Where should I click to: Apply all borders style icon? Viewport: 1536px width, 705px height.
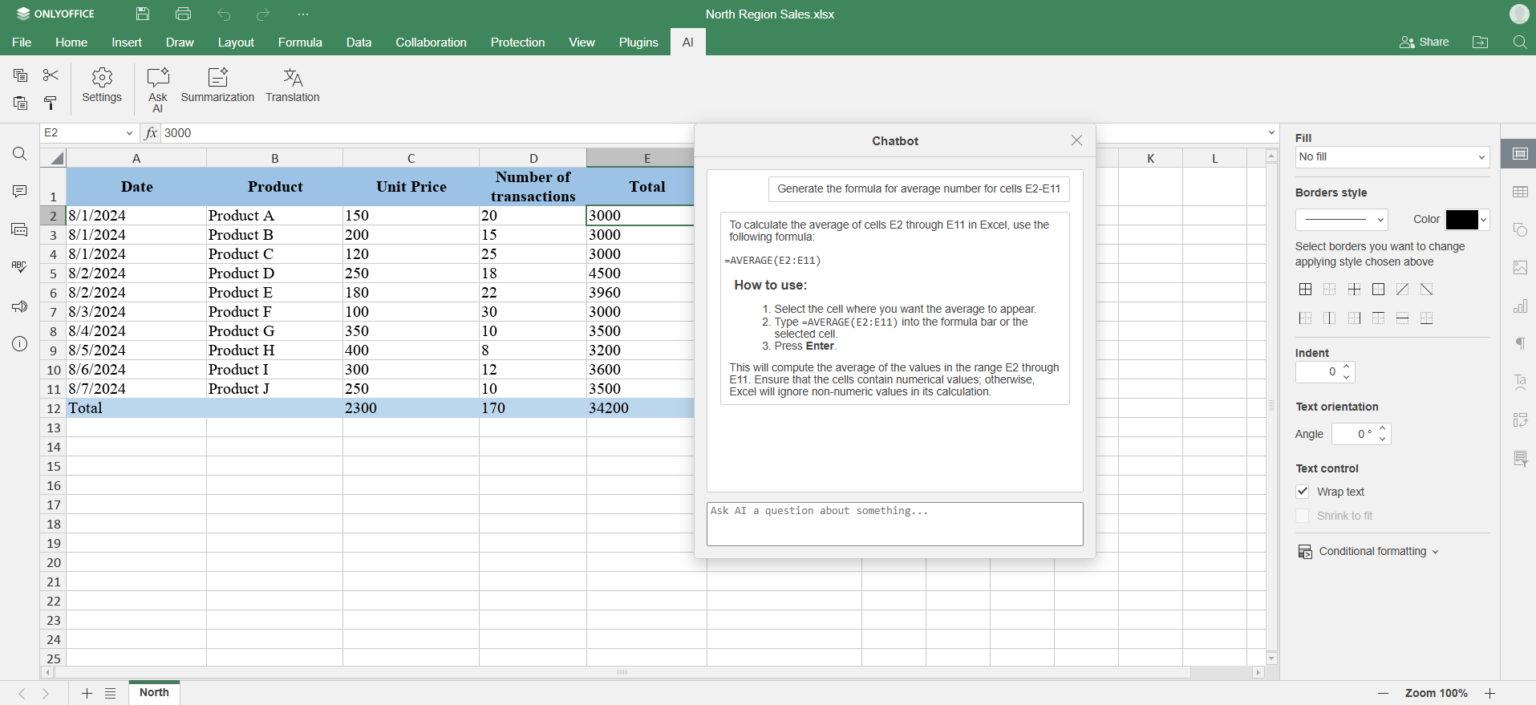tap(1305, 289)
